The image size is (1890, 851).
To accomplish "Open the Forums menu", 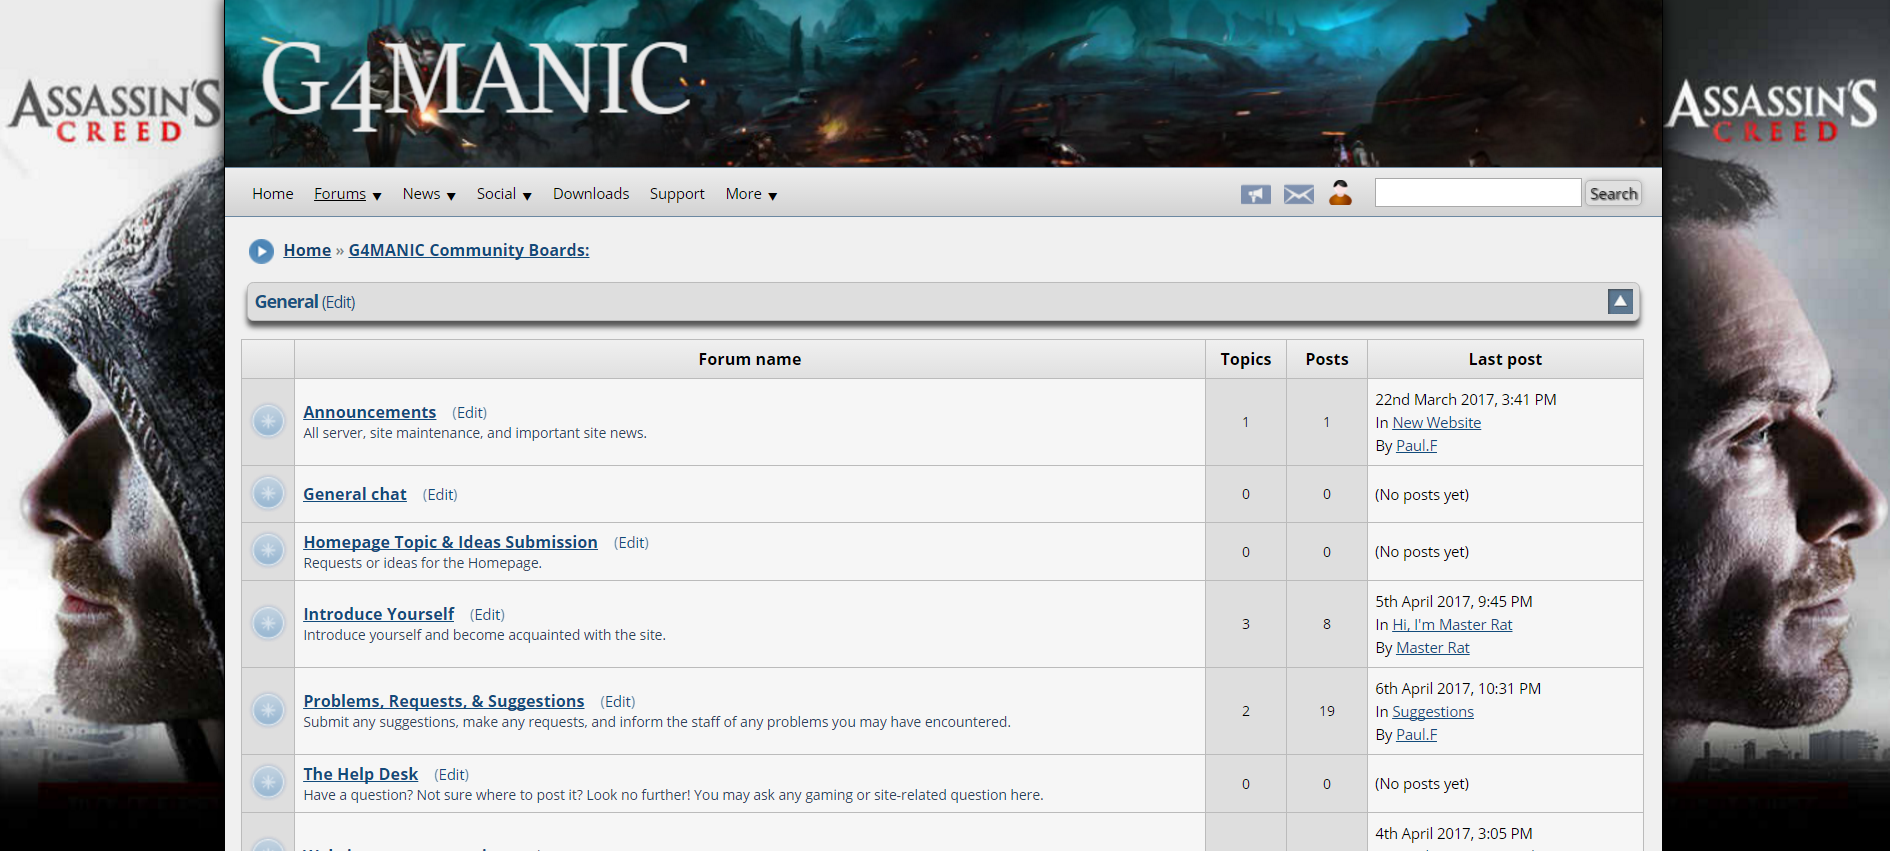I will (x=340, y=194).
